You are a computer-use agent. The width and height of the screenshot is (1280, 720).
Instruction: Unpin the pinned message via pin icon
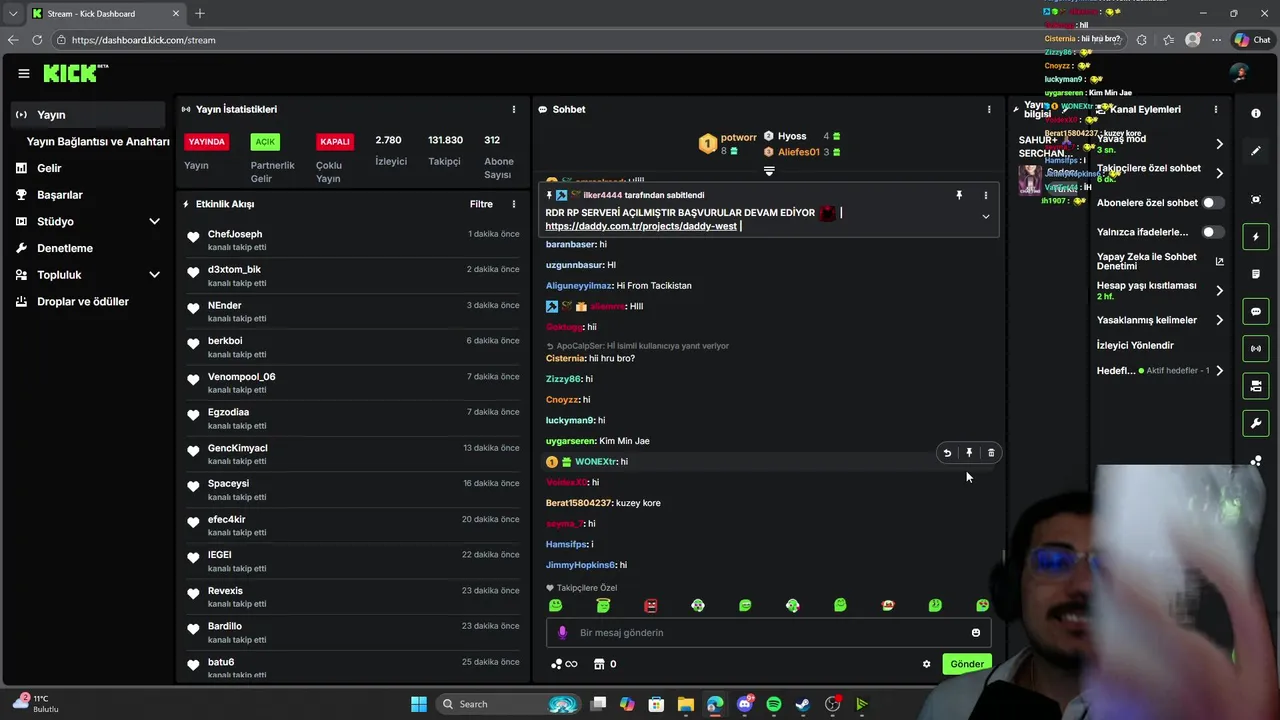[959, 196]
